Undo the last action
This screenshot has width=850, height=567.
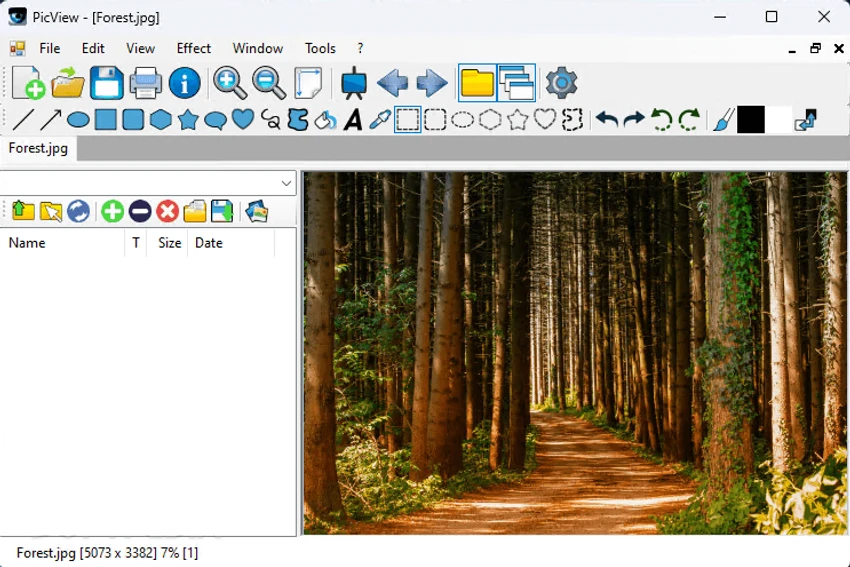point(607,120)
